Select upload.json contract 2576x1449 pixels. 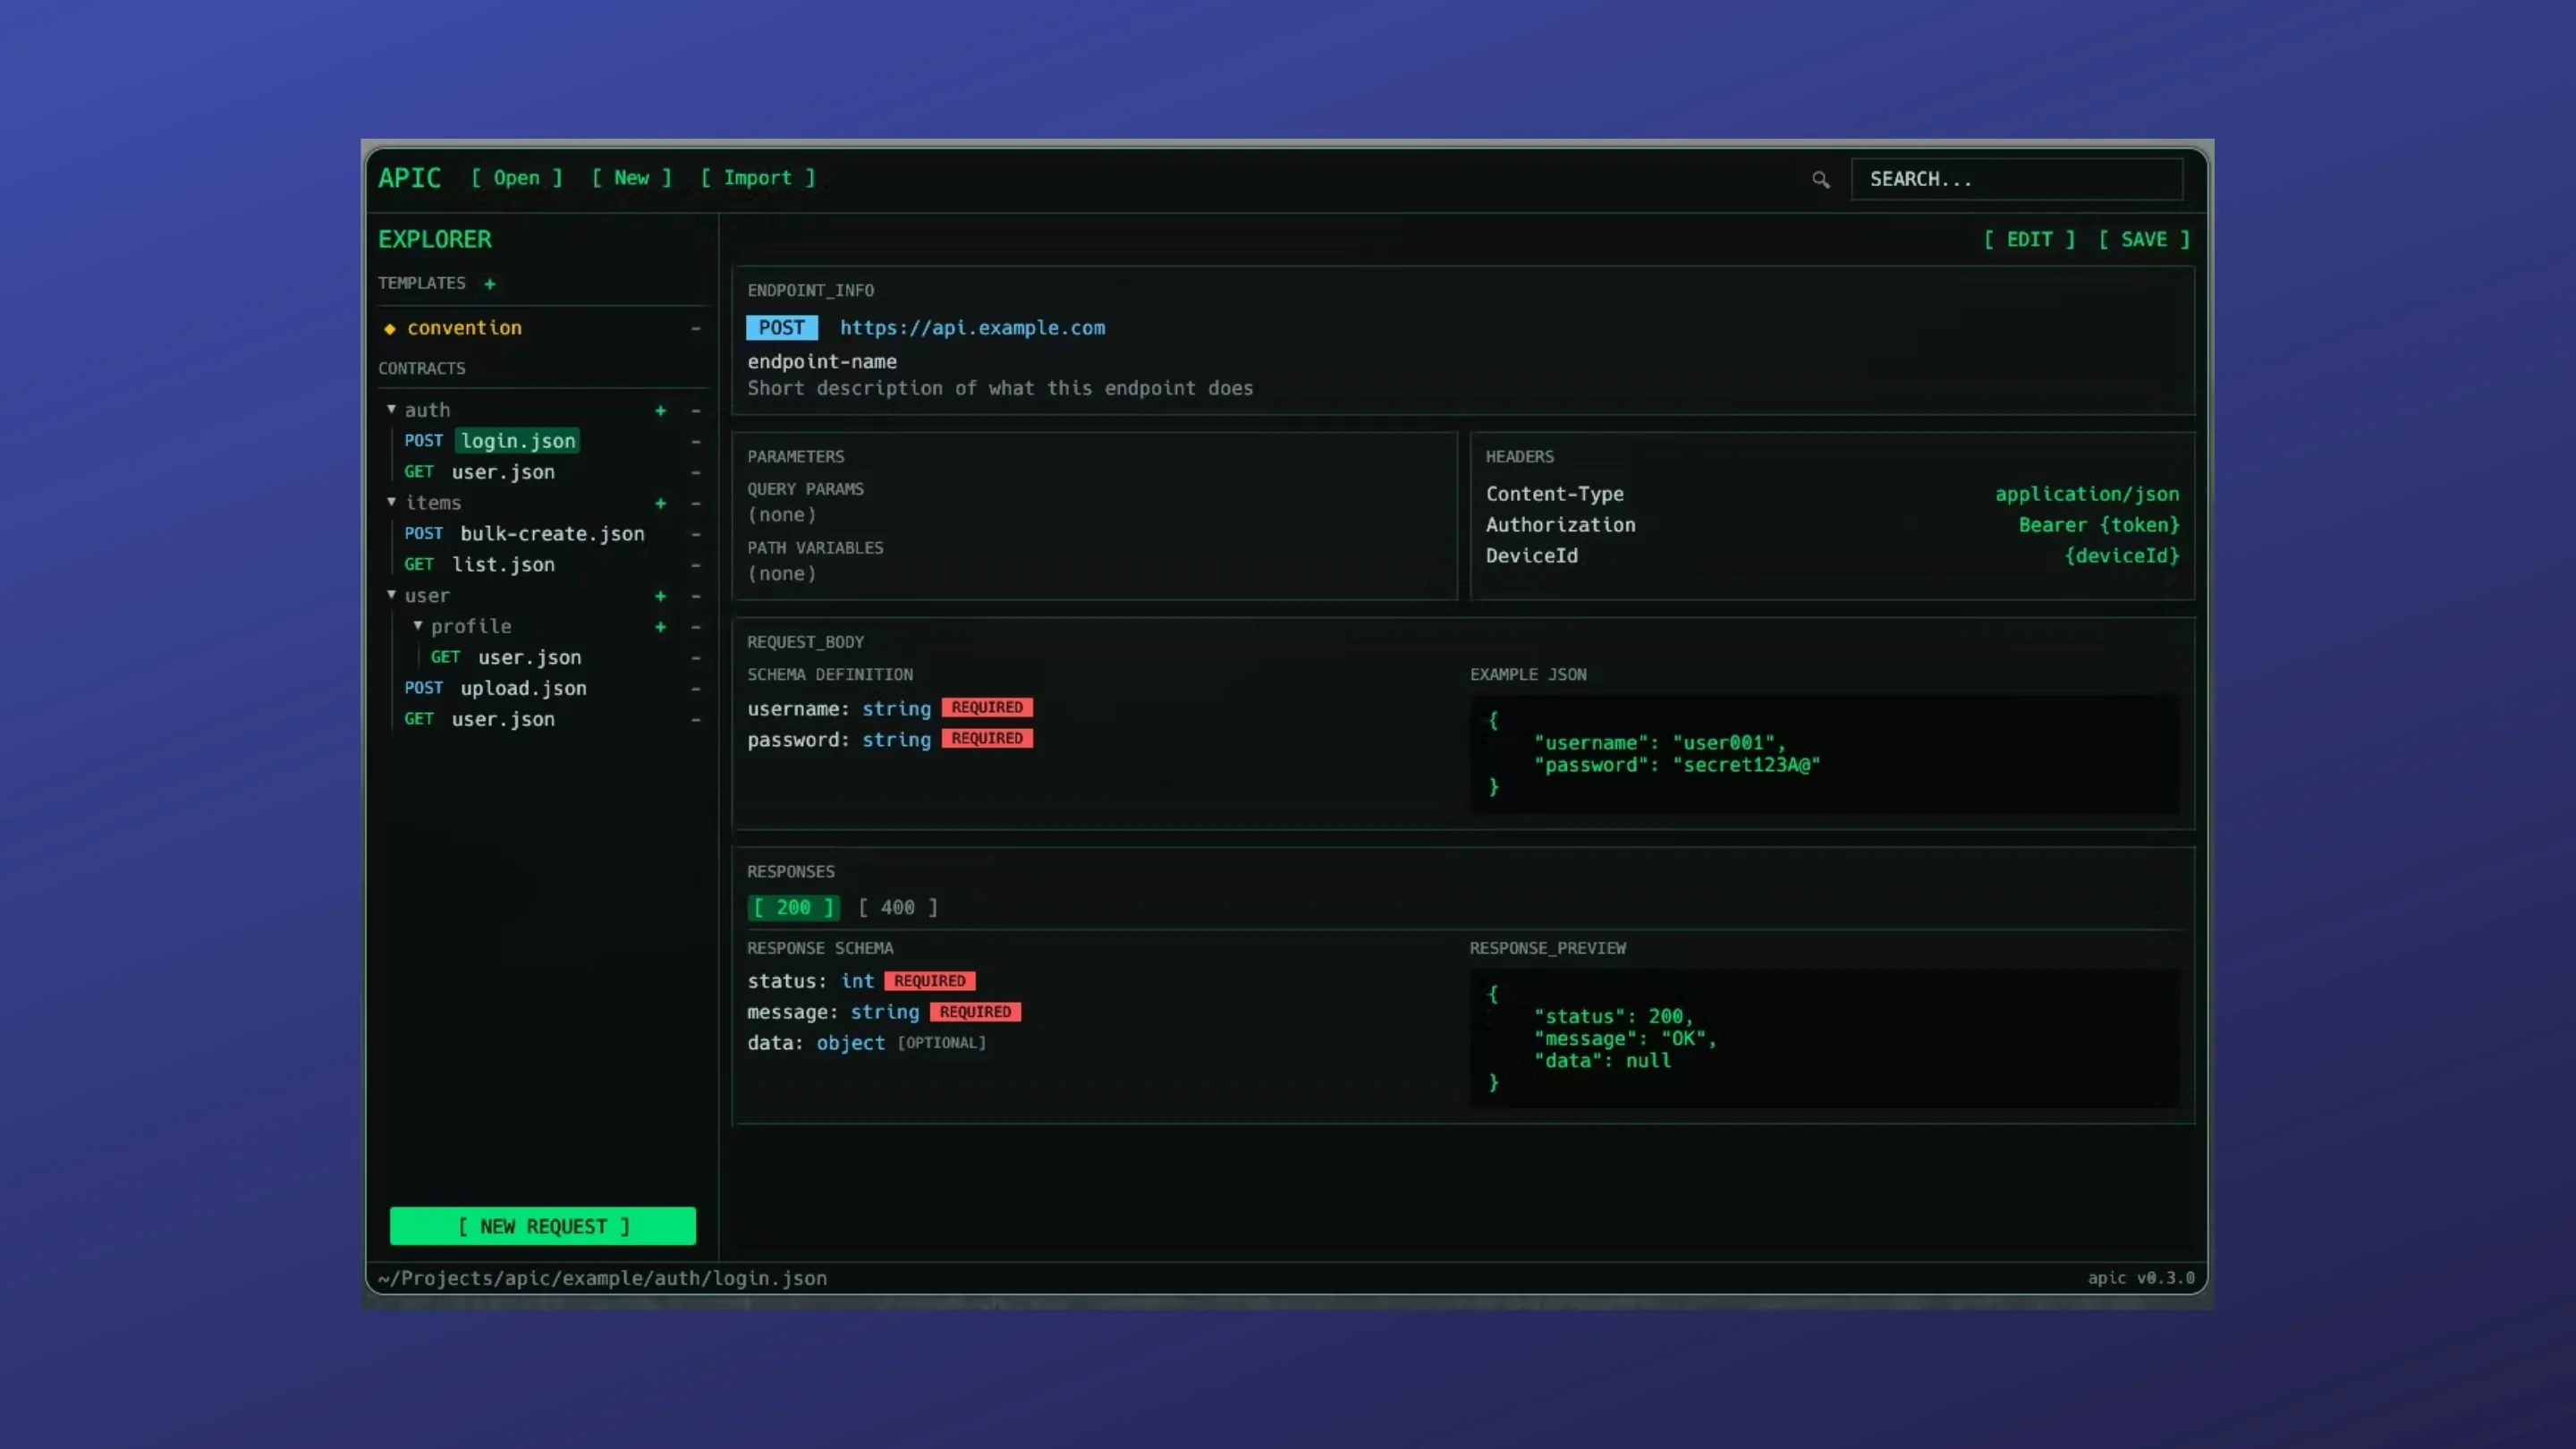(x=523, y=689)
